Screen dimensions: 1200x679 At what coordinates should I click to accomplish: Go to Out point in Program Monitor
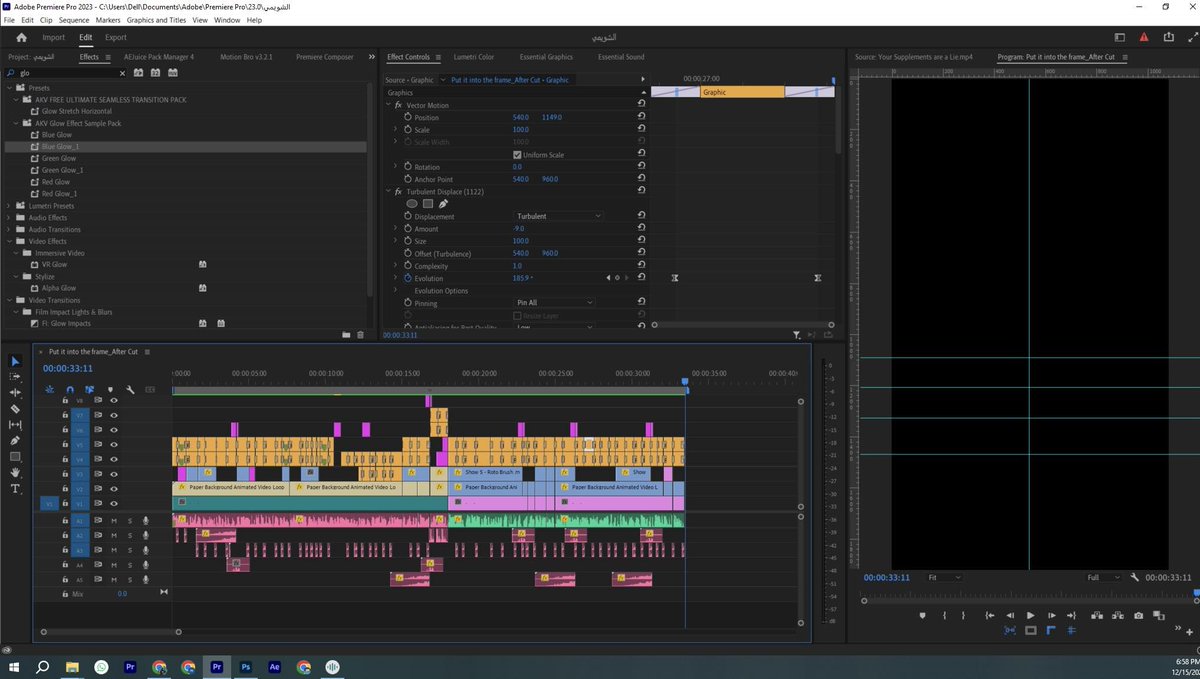[x=1072, y=616]
